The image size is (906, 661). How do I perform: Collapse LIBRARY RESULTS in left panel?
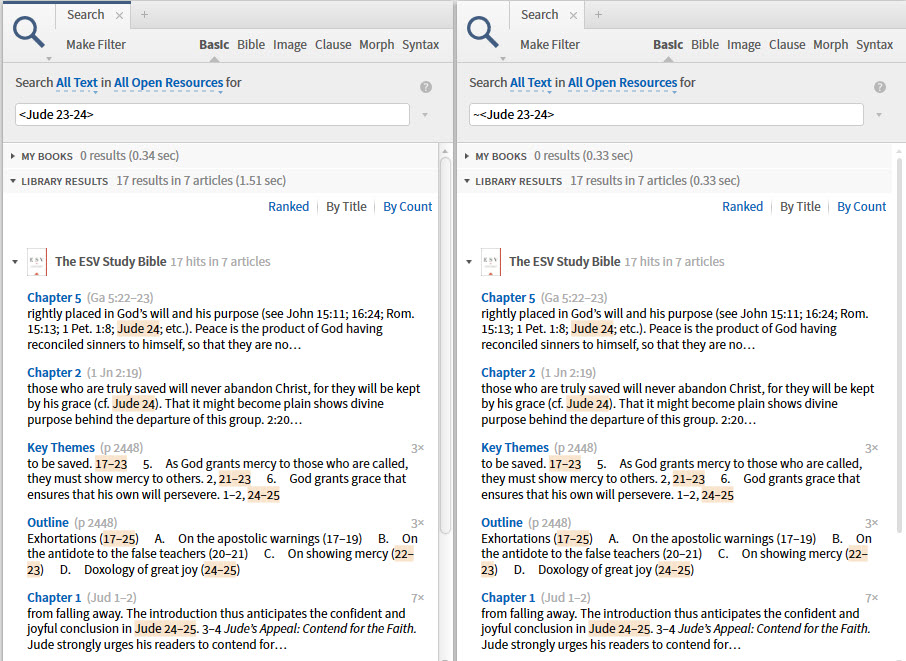(x=13, y=181)
